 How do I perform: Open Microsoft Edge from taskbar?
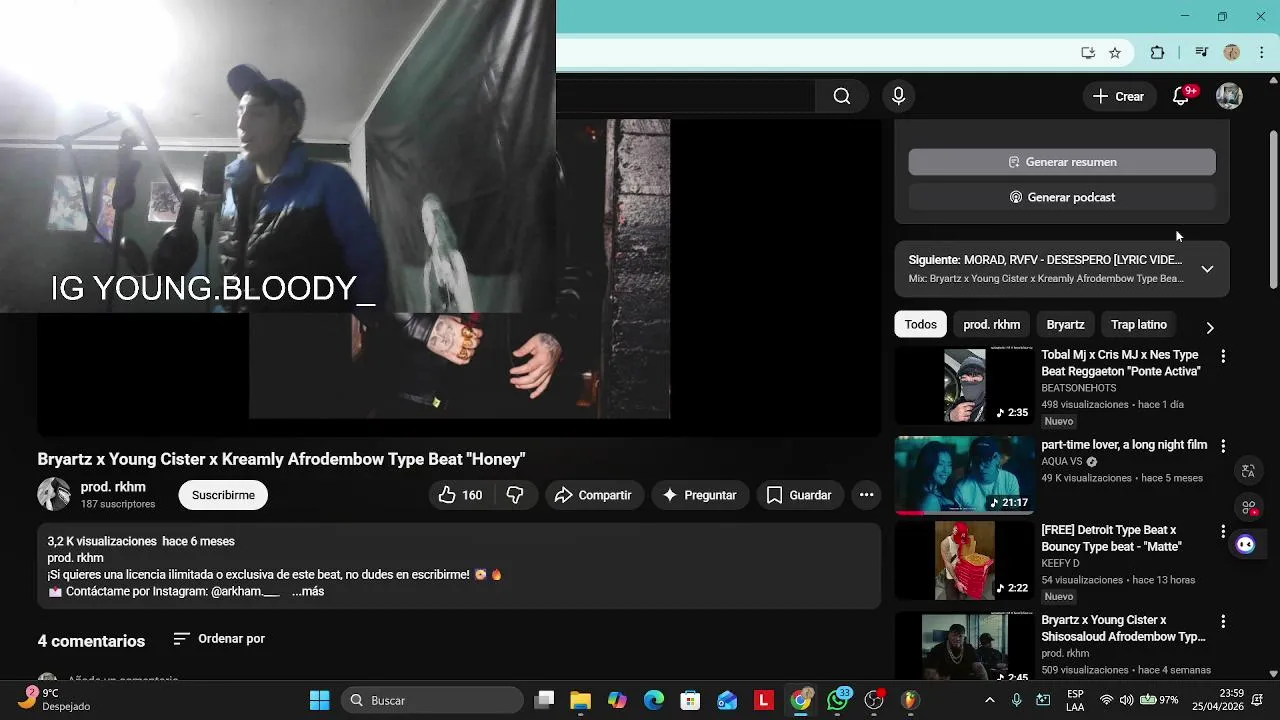tap(653, 700)
